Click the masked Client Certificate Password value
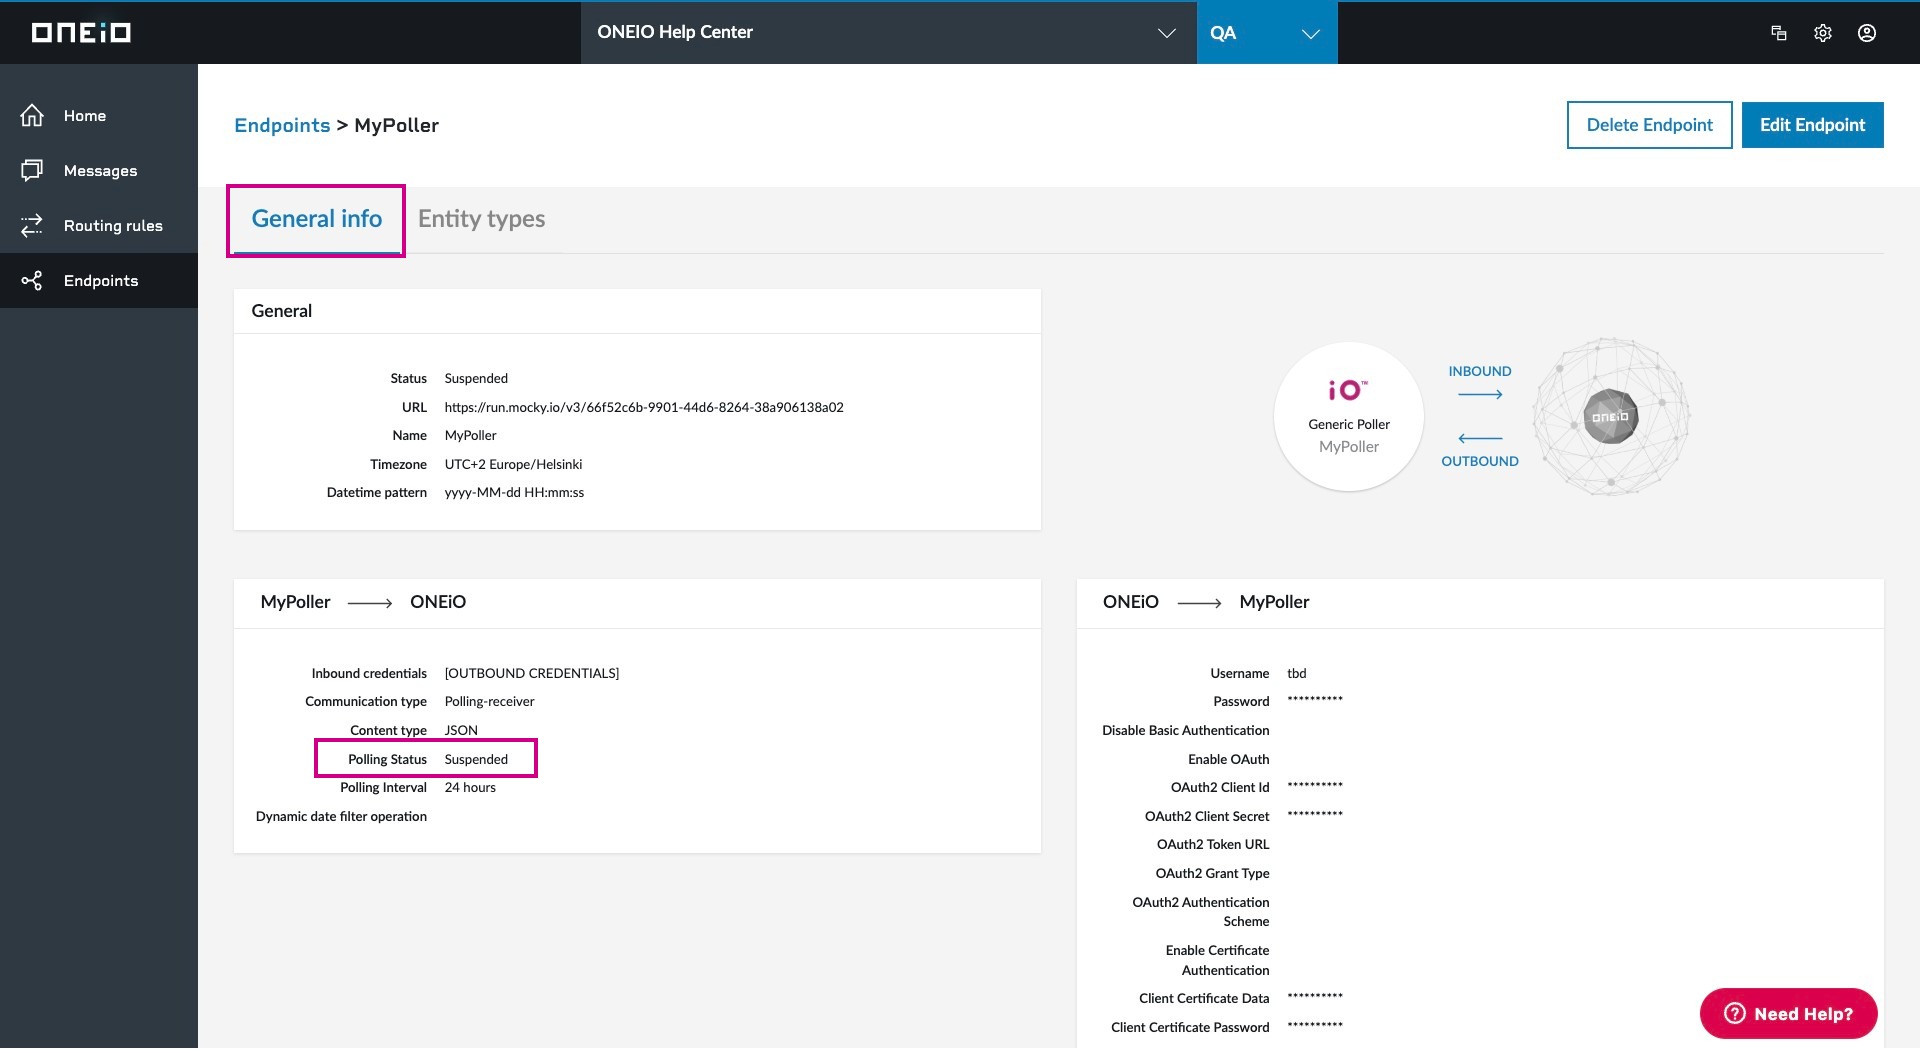This screenshot has height=1049, width=1920. click(x=1315, y=1026)
